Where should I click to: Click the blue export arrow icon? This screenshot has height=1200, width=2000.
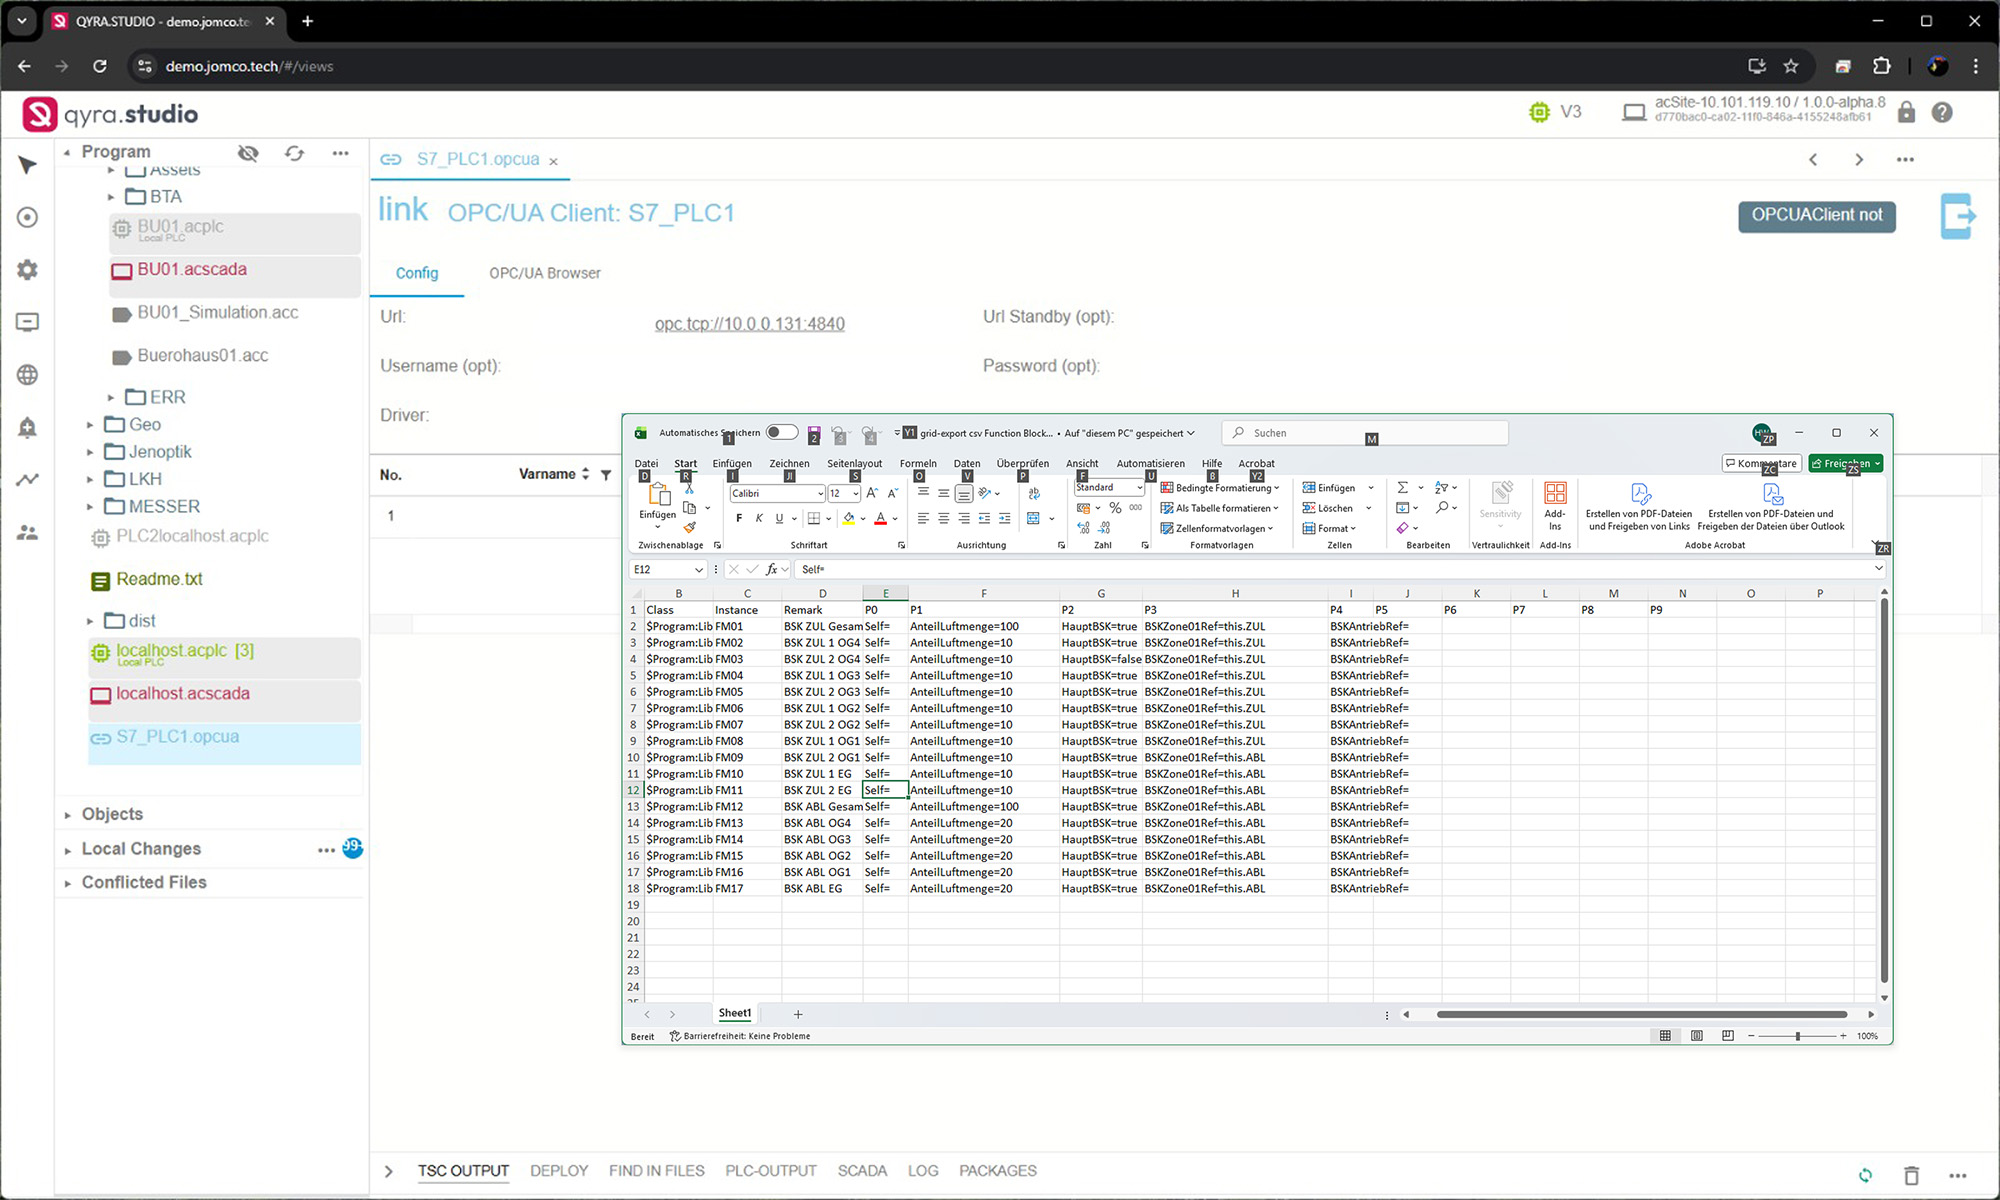1957,215
